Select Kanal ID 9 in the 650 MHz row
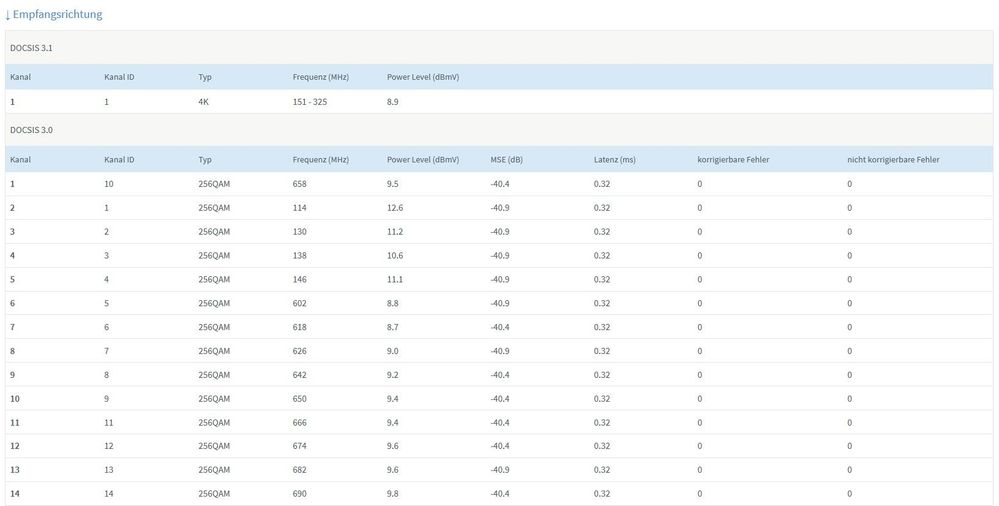Screen dimensions: 999x506 106,398
